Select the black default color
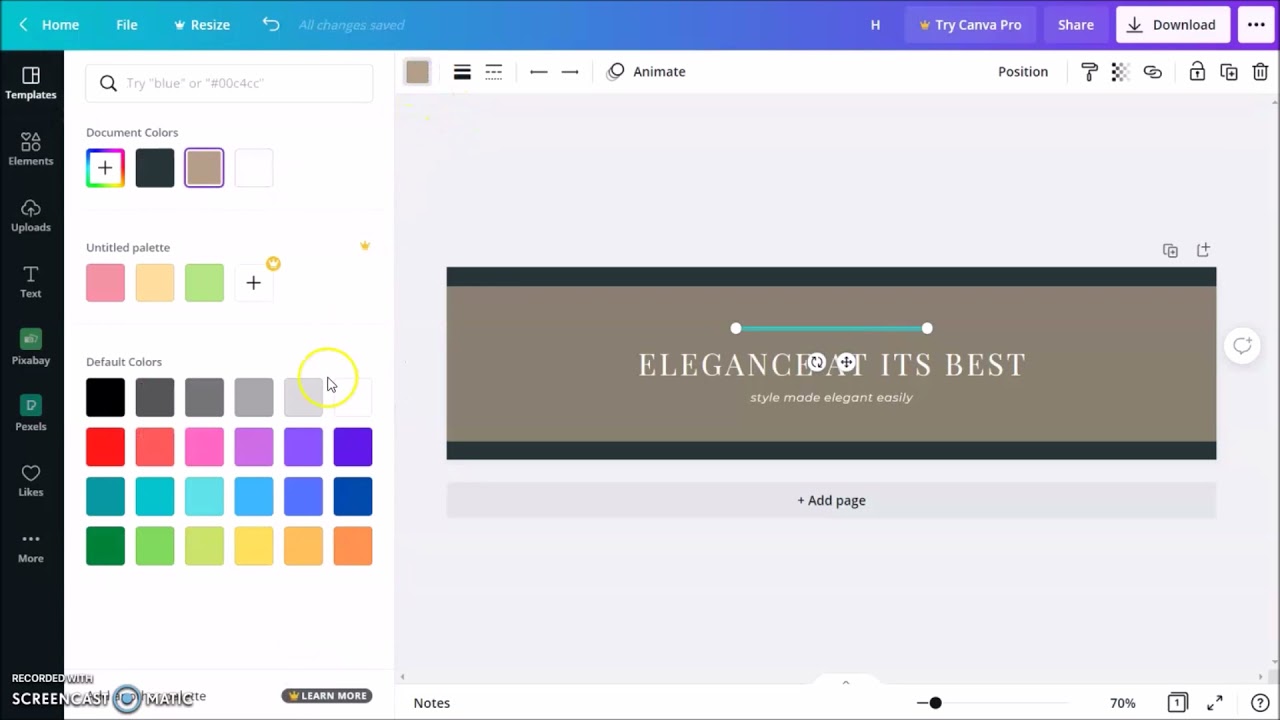Screen dimensions: 1280x720 pos(105,397)
